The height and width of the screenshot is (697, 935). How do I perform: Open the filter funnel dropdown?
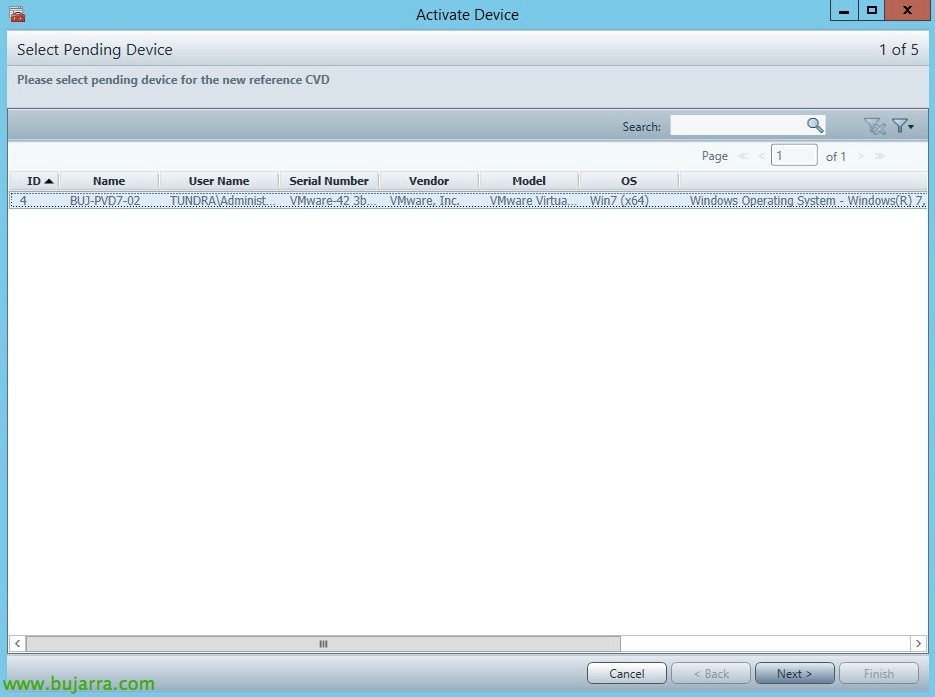pos(902,126)
